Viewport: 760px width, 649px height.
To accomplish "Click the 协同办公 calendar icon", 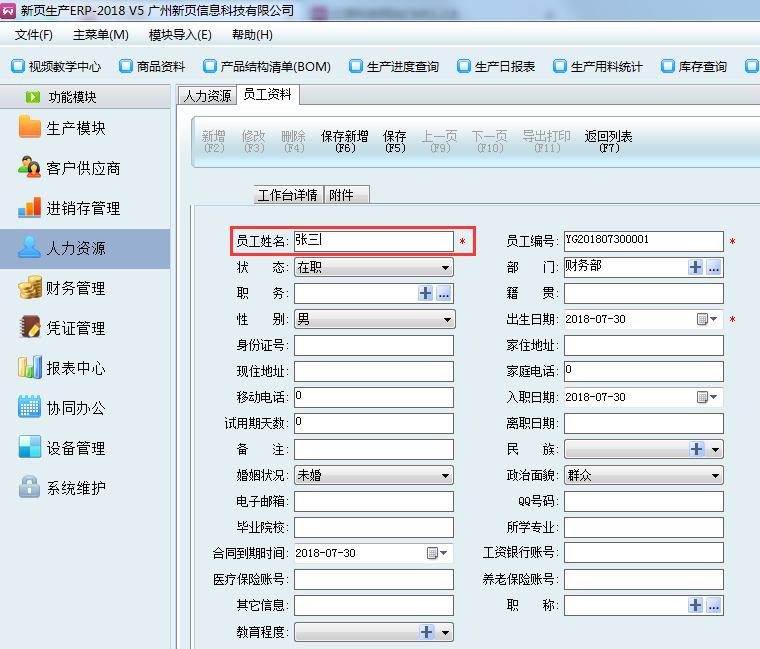I will point(30,408).
